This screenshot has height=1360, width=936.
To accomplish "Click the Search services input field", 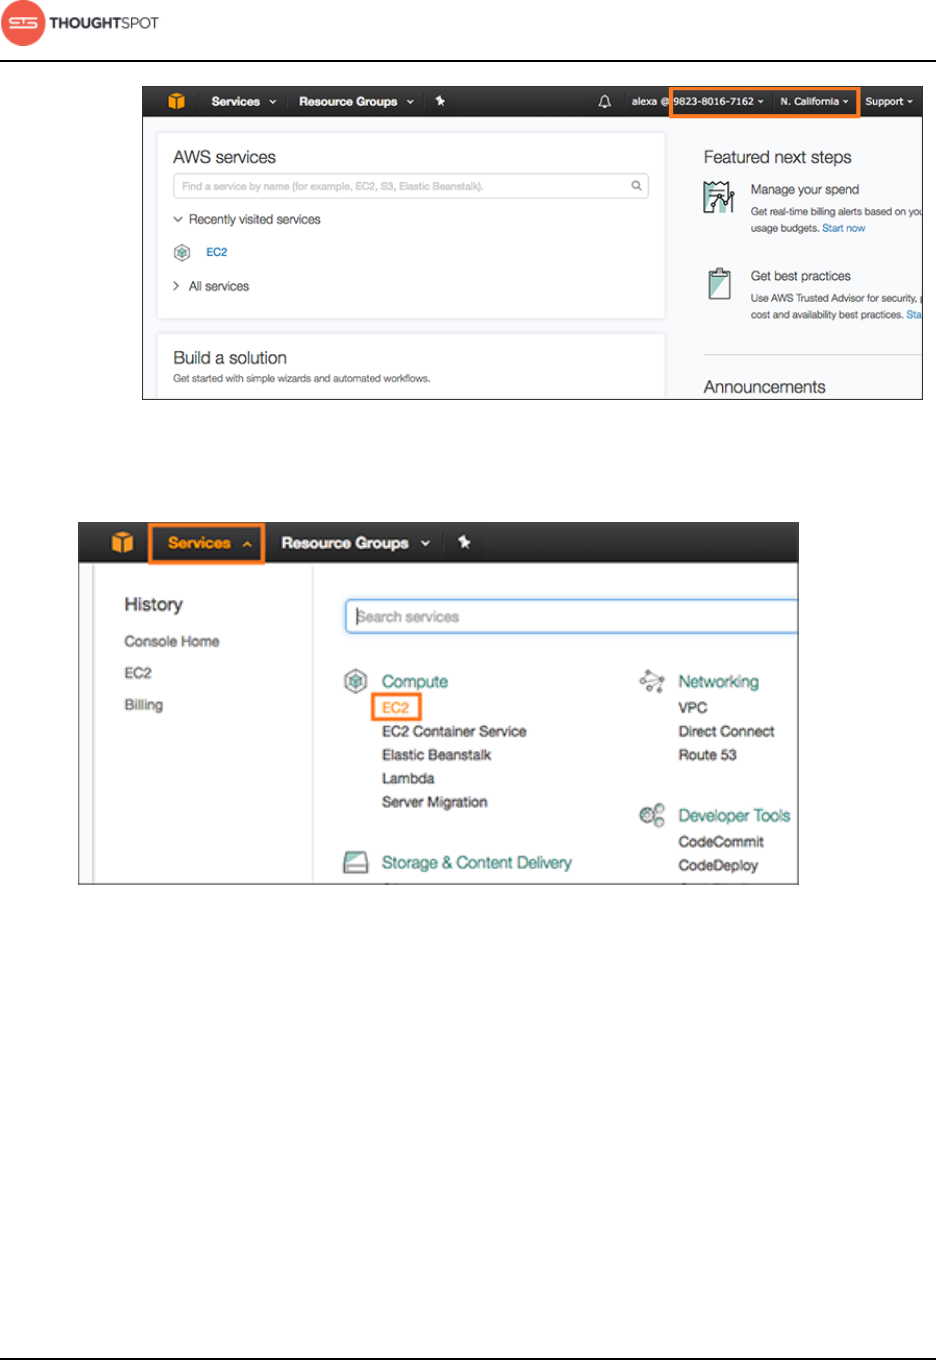I will (x=572, y=617).
